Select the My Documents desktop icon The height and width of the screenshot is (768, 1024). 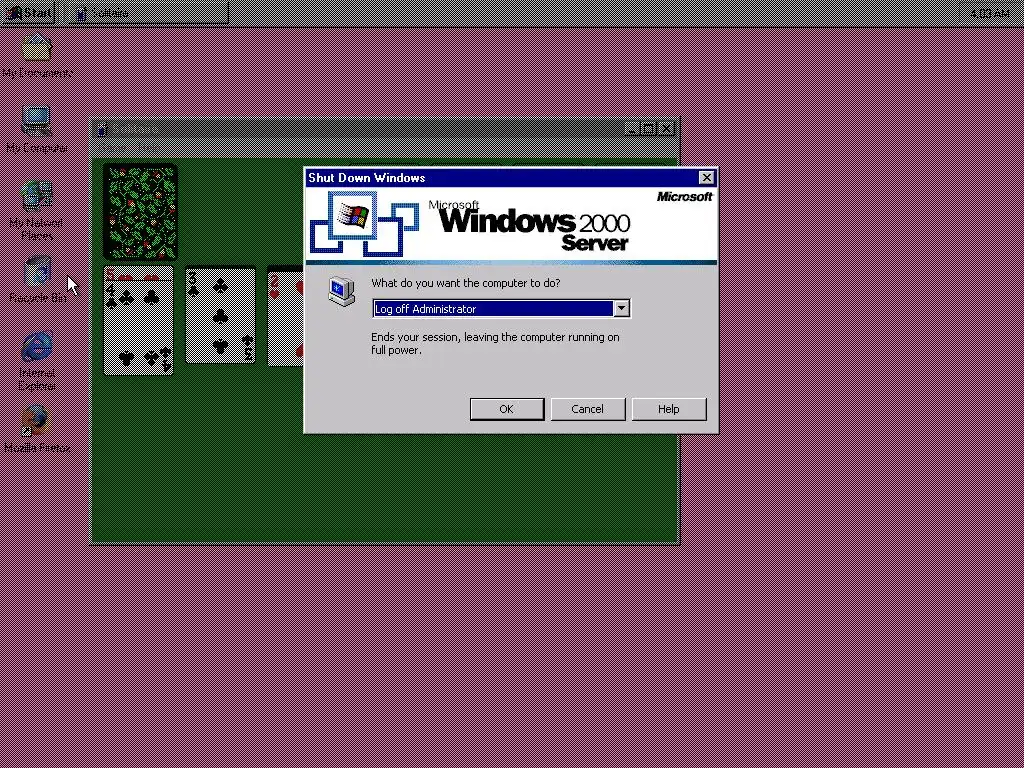click(x=37, y=54)
